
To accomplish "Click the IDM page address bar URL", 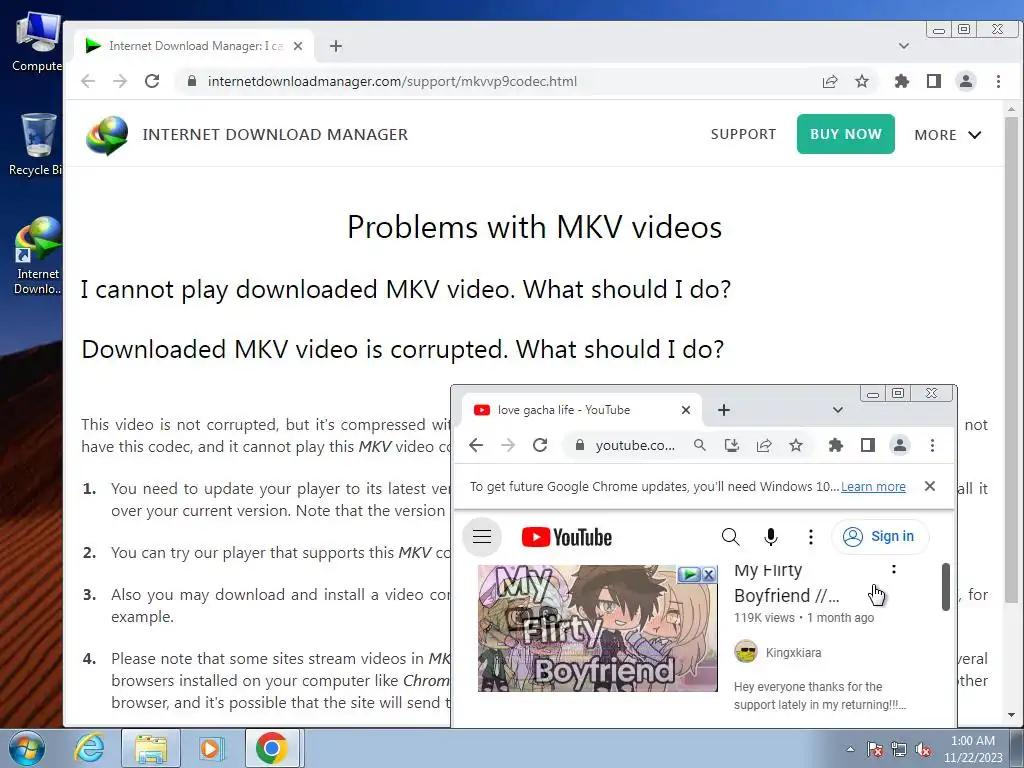I will (392, 82).
